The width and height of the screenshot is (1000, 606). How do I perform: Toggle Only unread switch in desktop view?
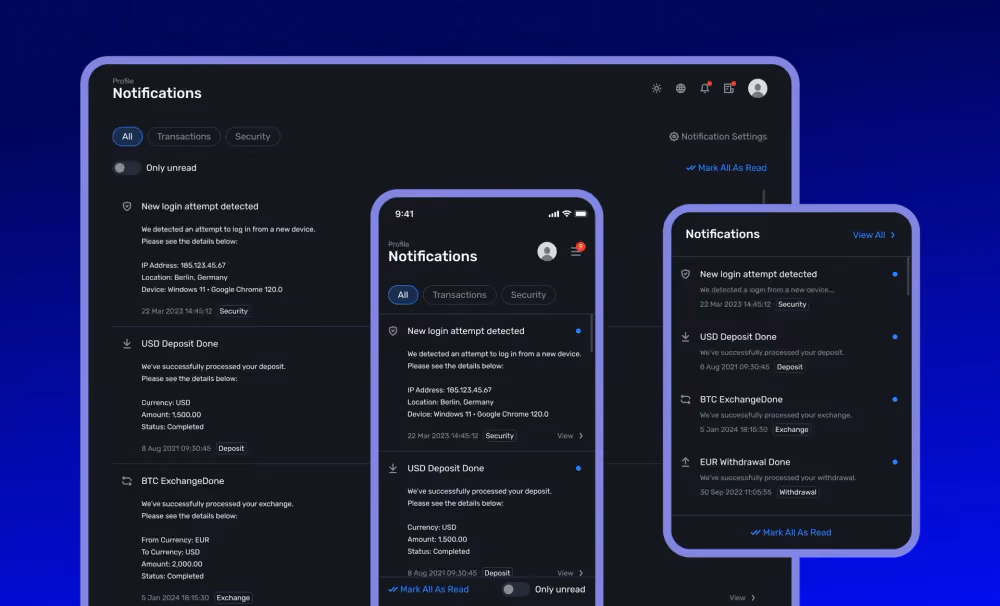pyautogui.click(x=126, y=168)
